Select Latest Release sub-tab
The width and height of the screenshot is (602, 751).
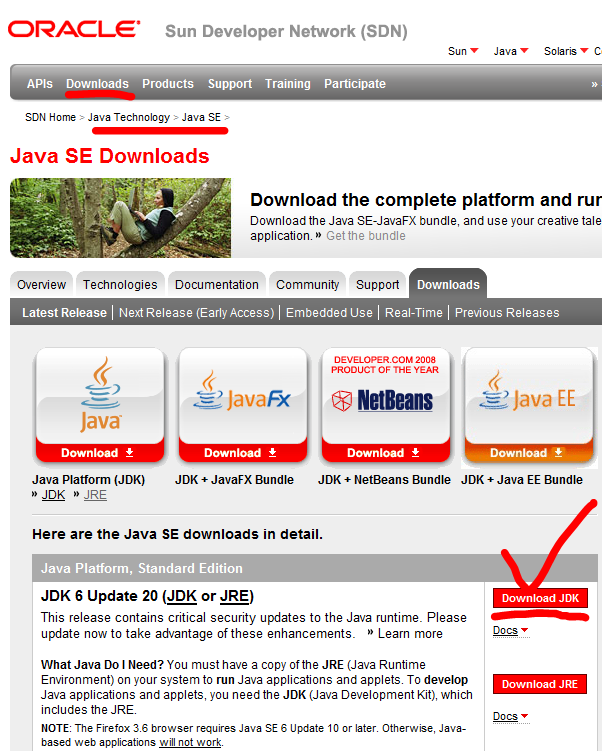[x=64, y=313]
